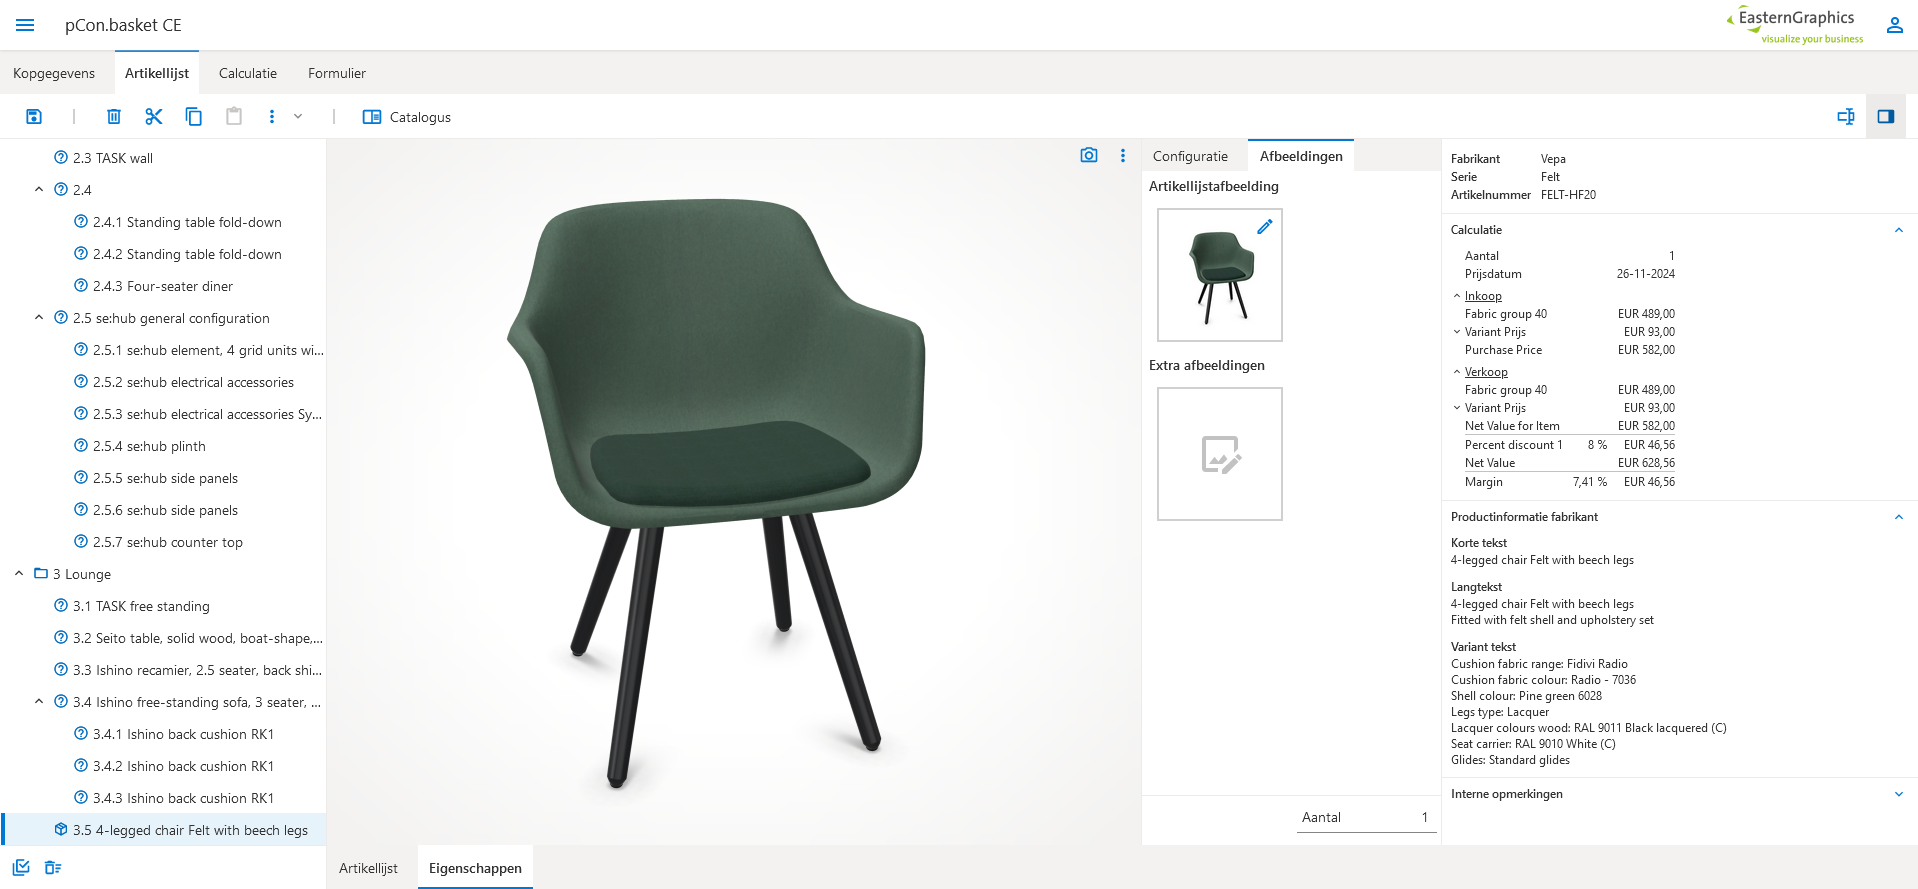Collapse the Inkoop group
1918x889 pixels.
tap(1457, 296)
